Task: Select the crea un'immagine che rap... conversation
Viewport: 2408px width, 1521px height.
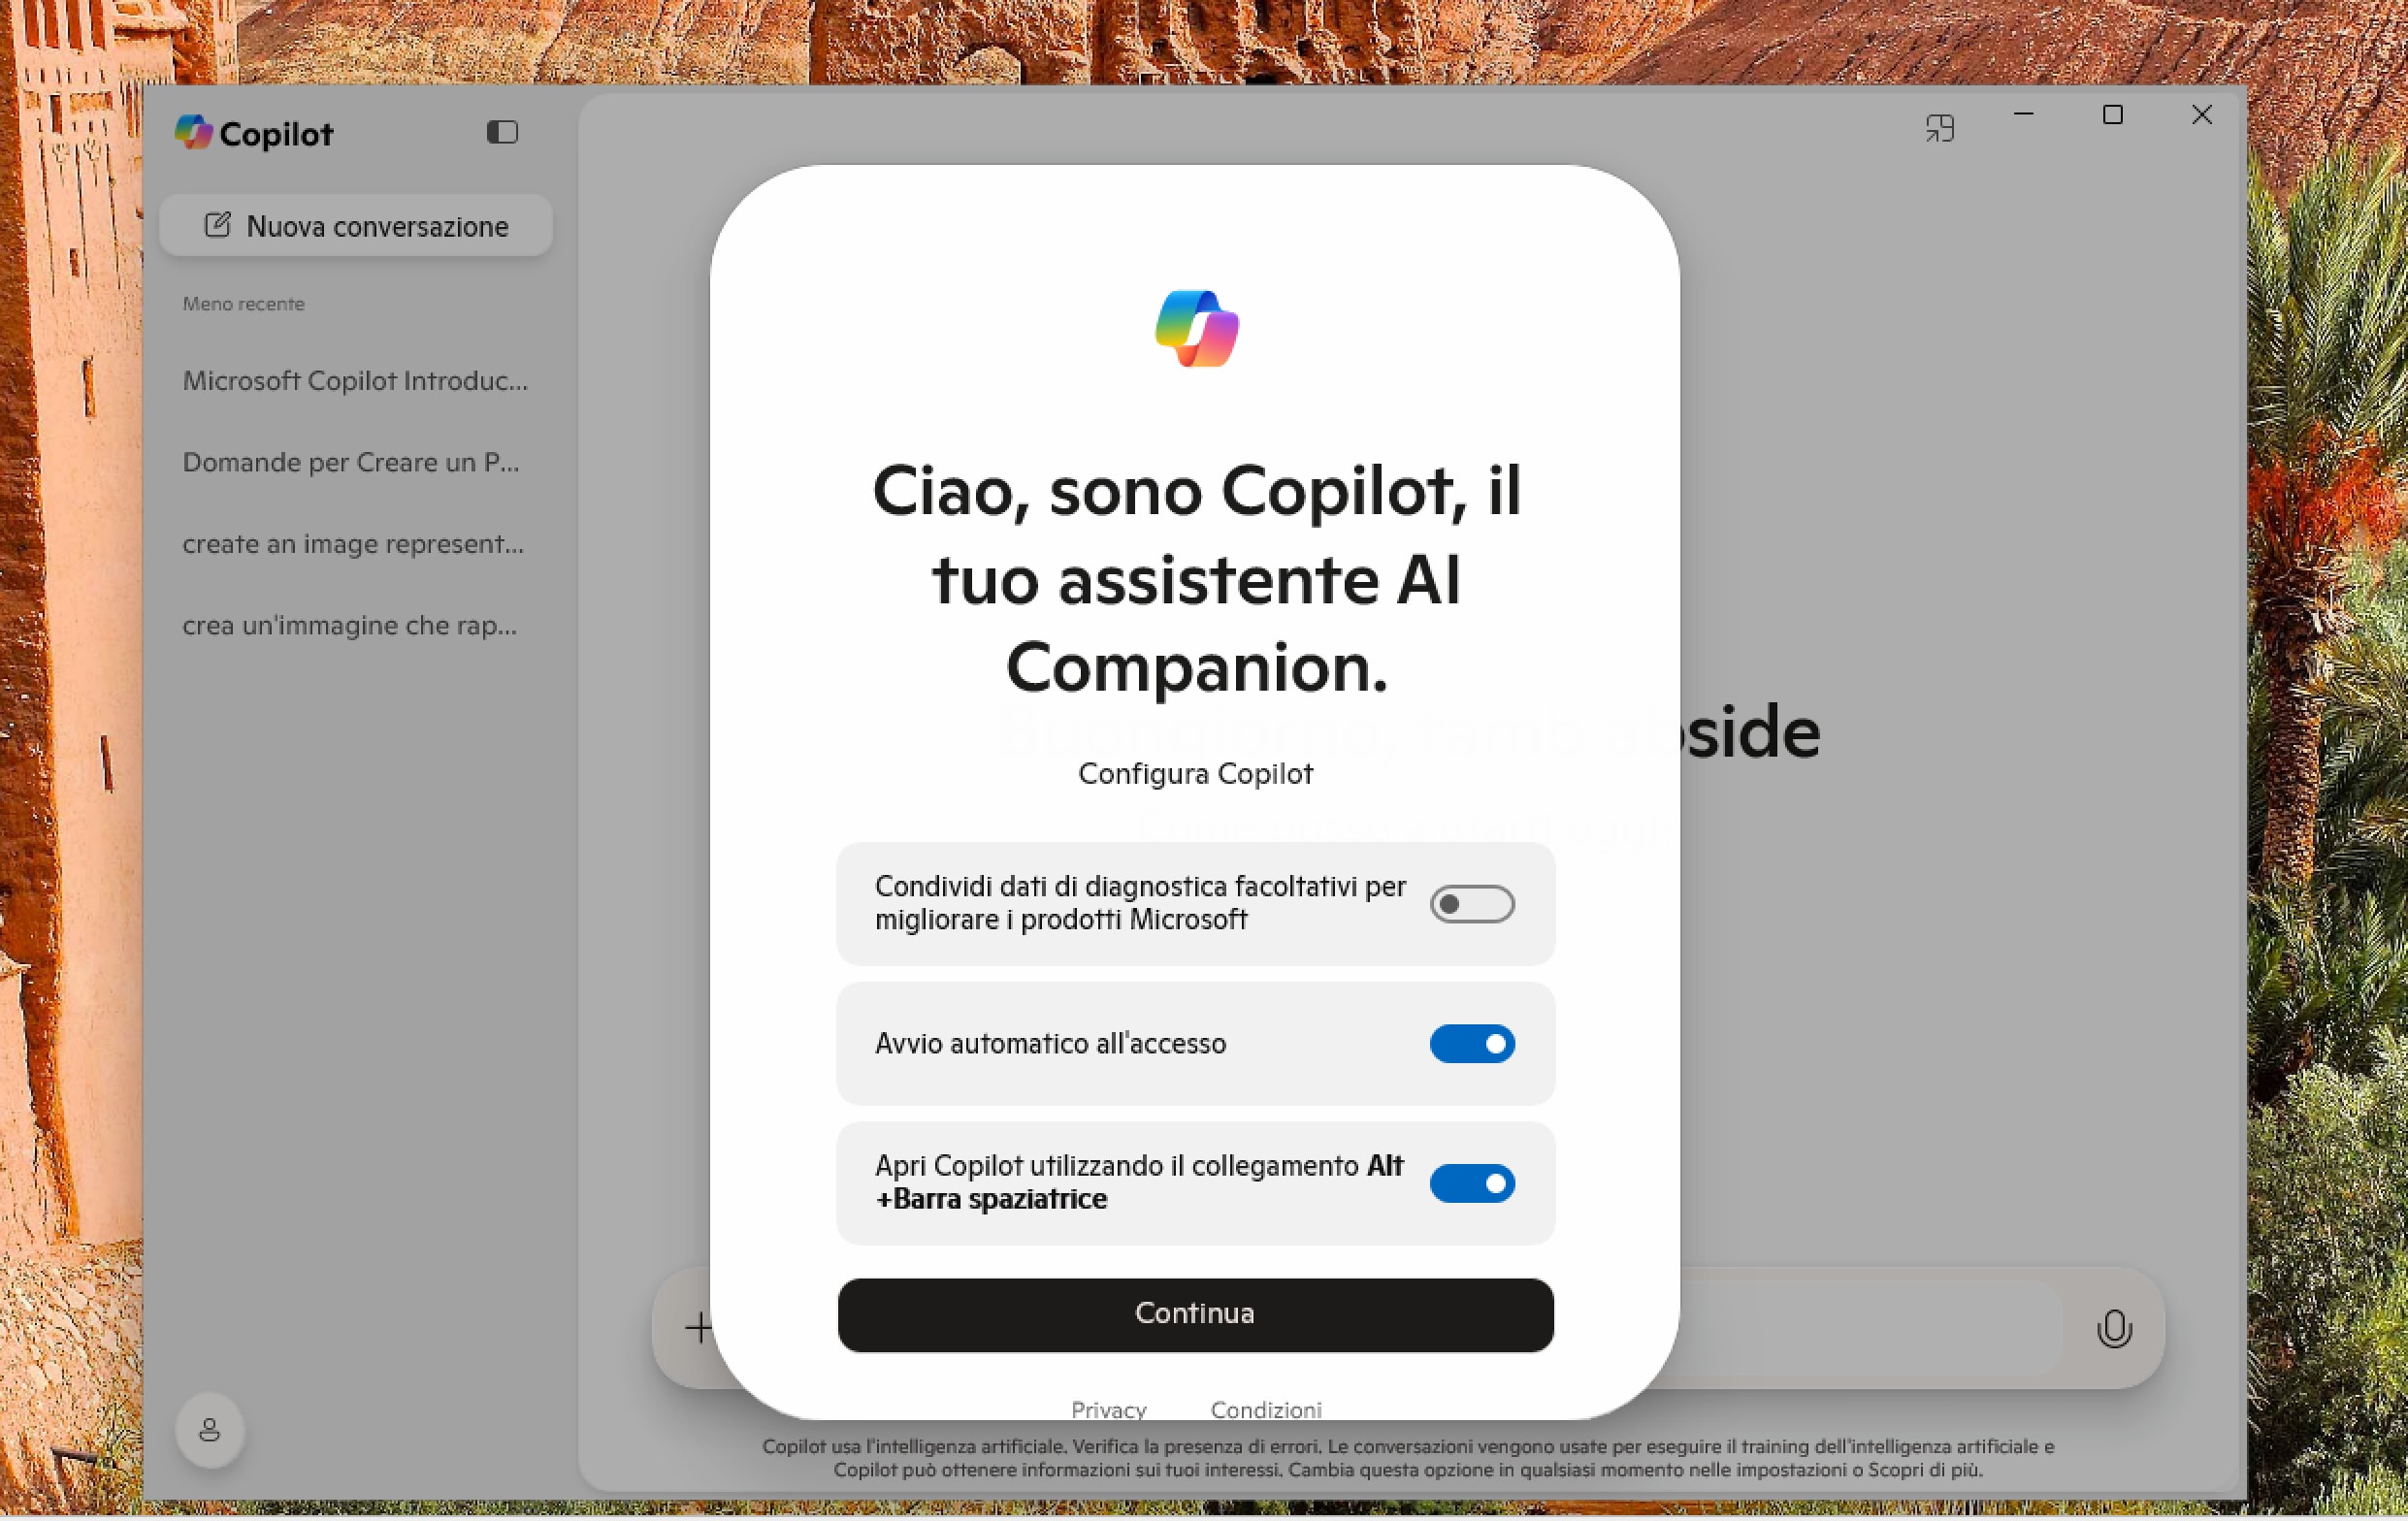Action: 349,625
